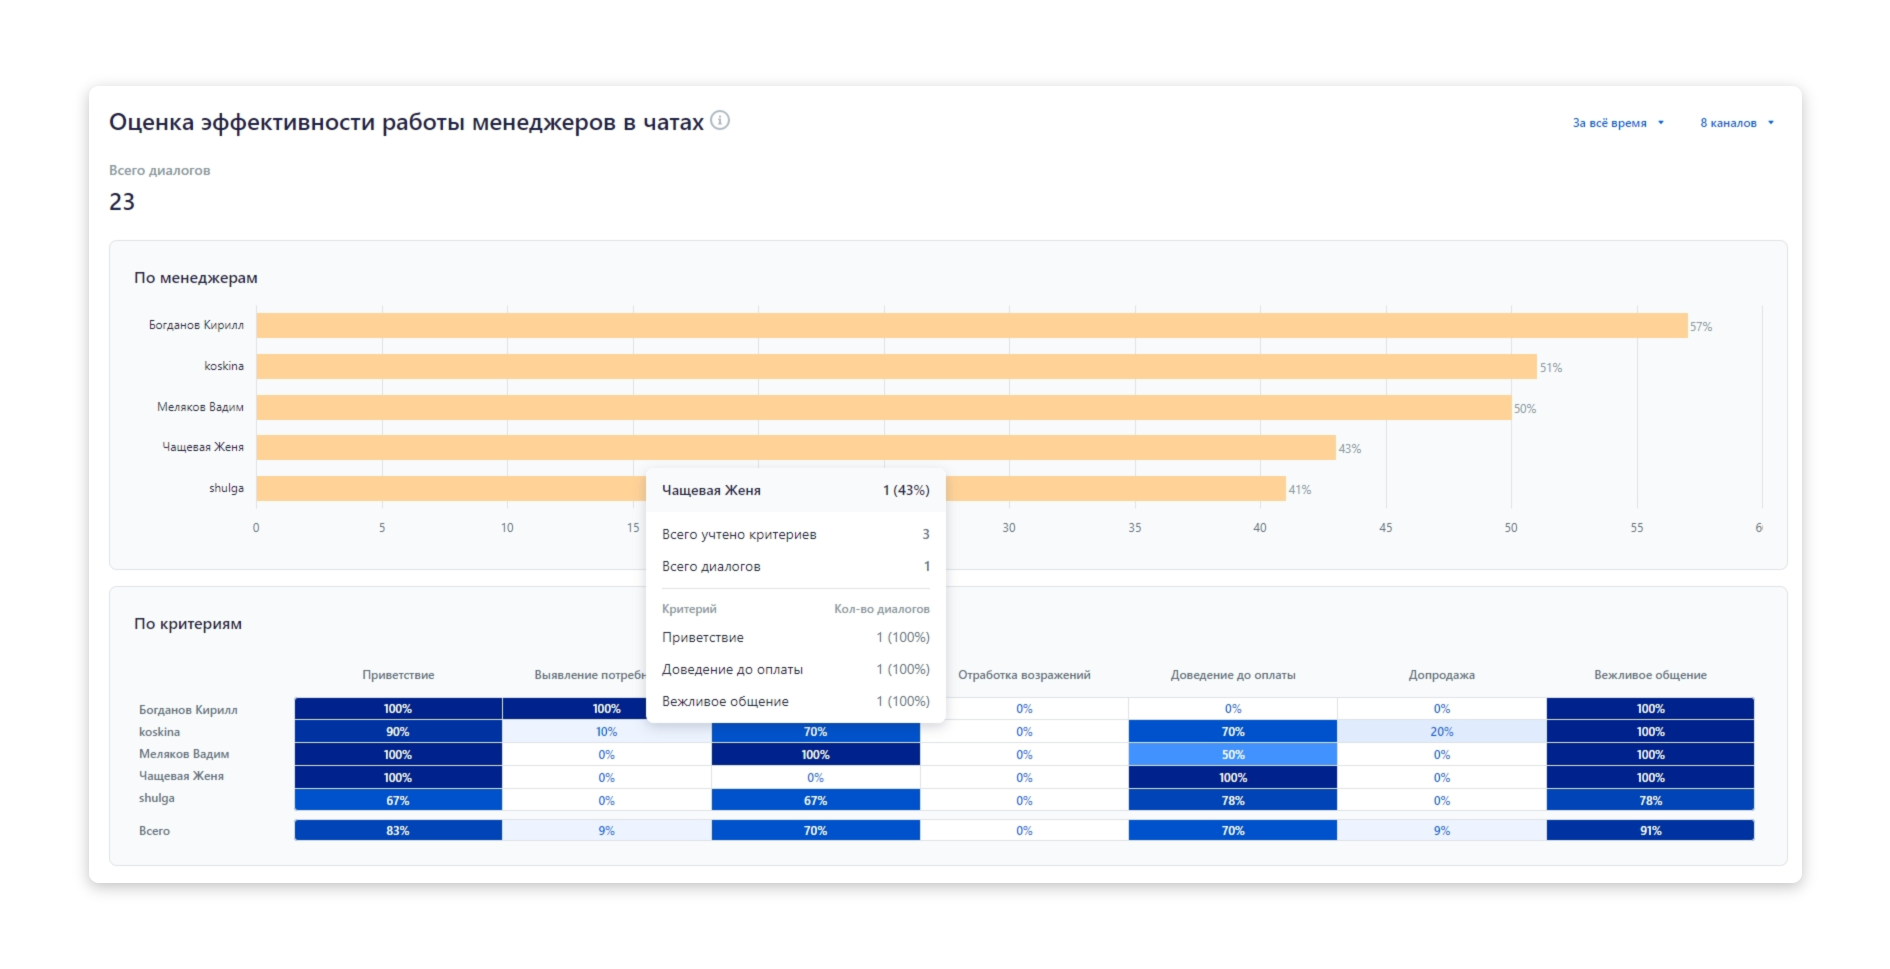Click the Приветствие column header

(398, 675)
